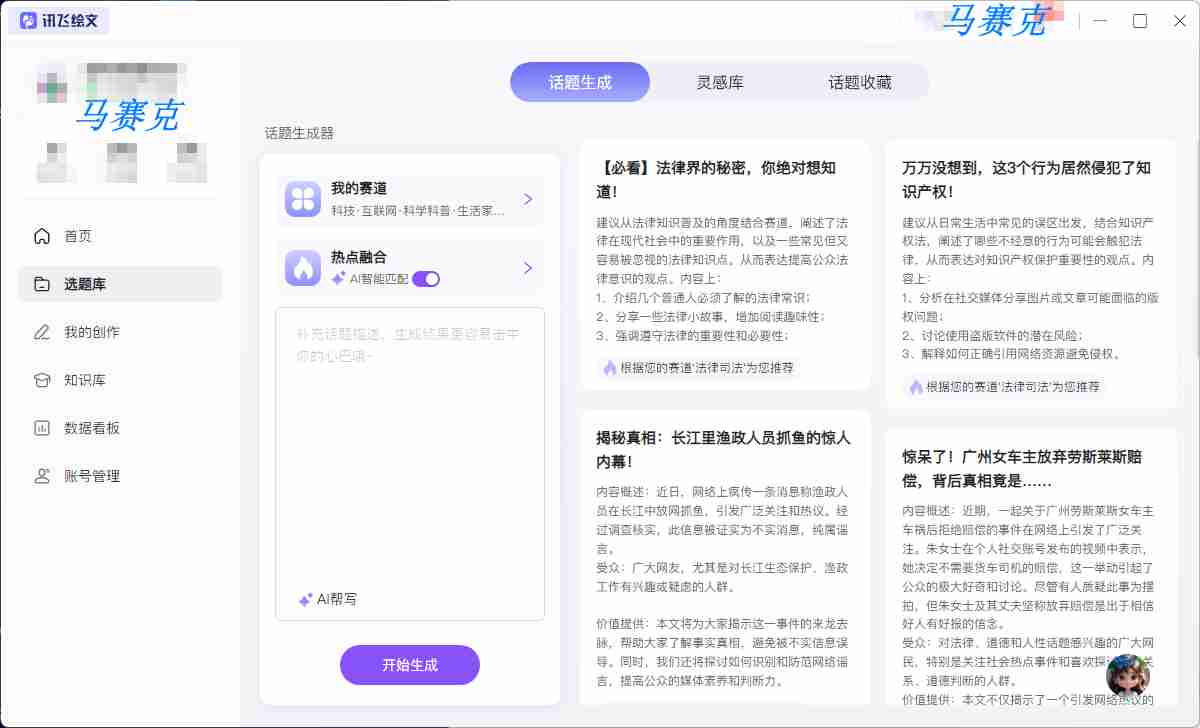Switch to the 灵感库 tab
The height and width of the screenshot is (728, 1200).
[x=720, y=82]
